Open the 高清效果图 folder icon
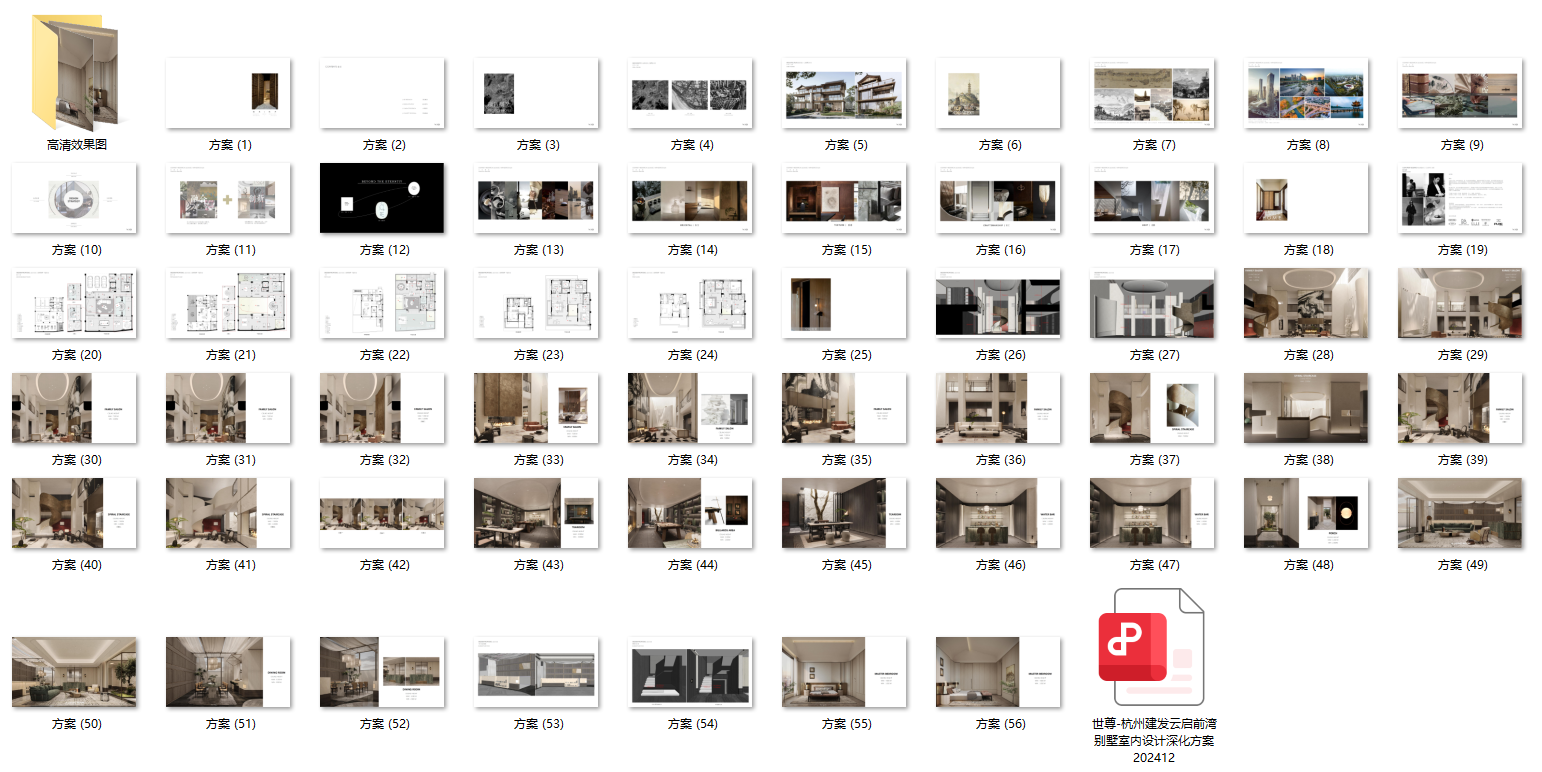 tap(76, 72)
